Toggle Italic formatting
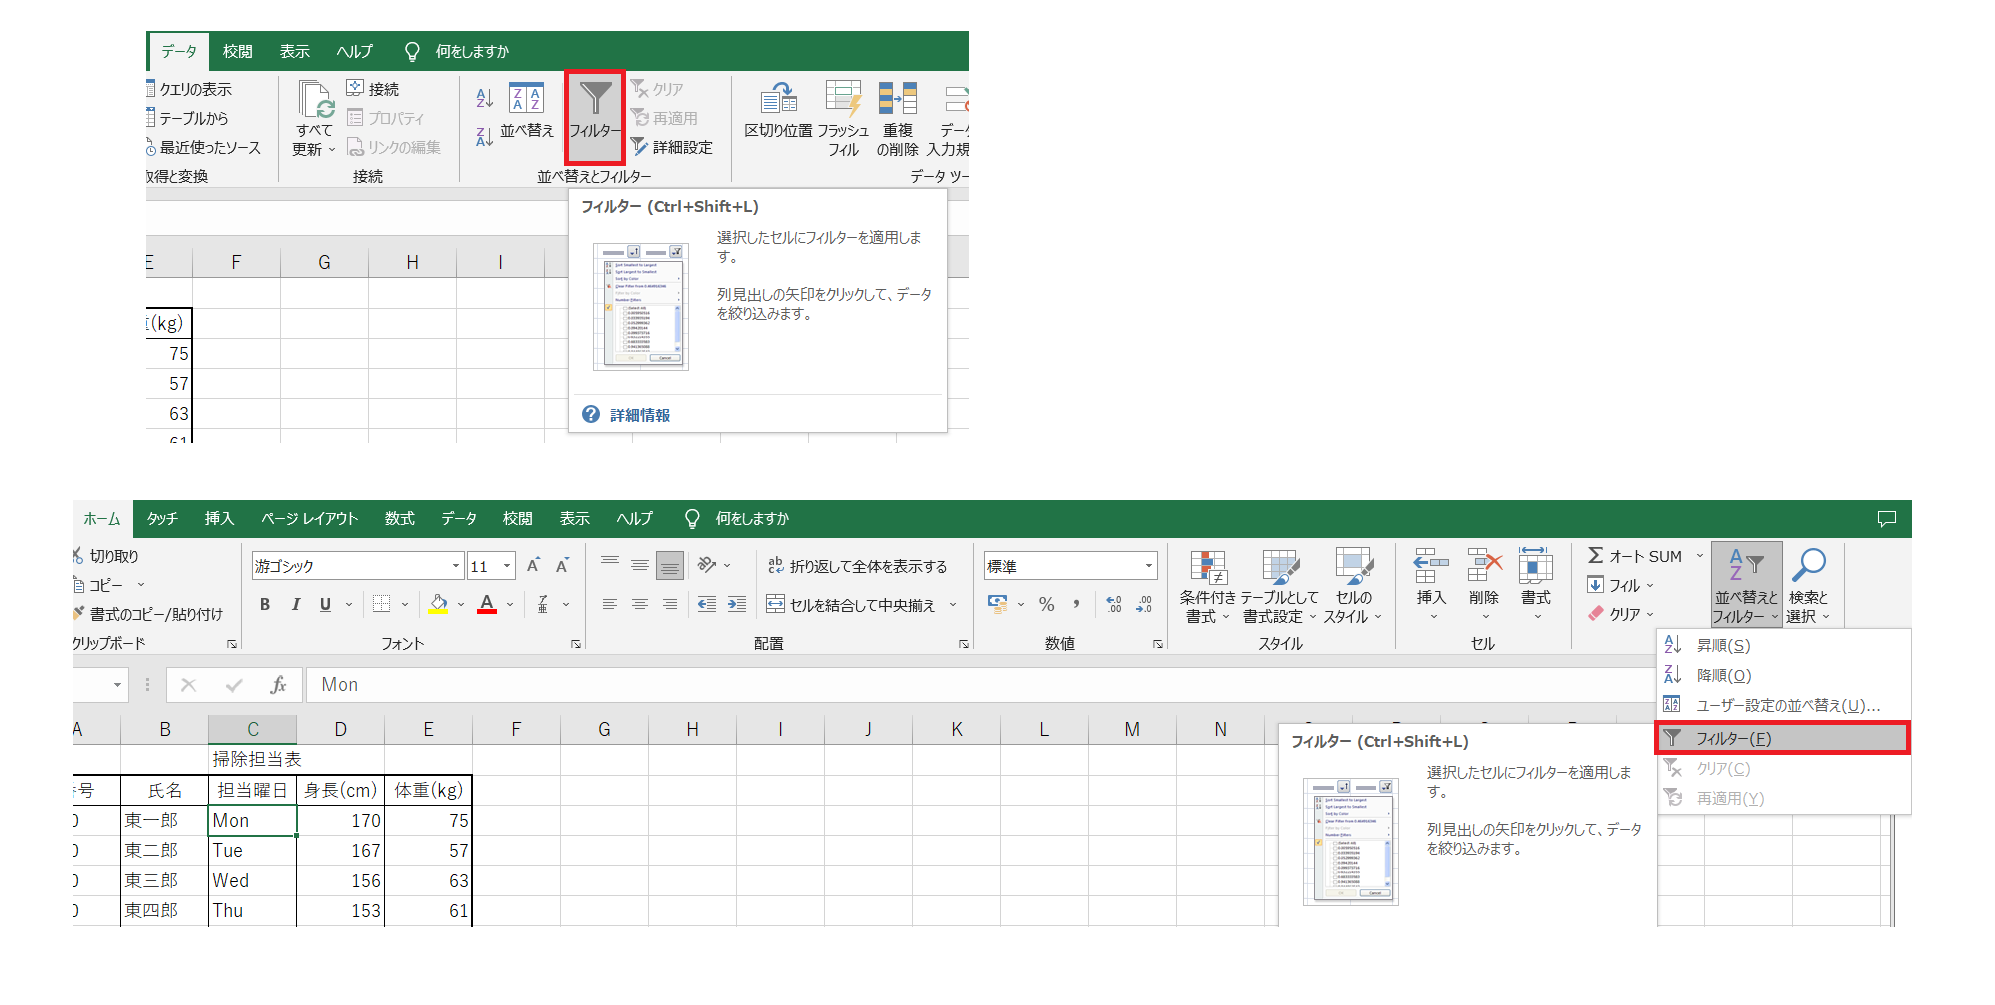 point(296,604)
